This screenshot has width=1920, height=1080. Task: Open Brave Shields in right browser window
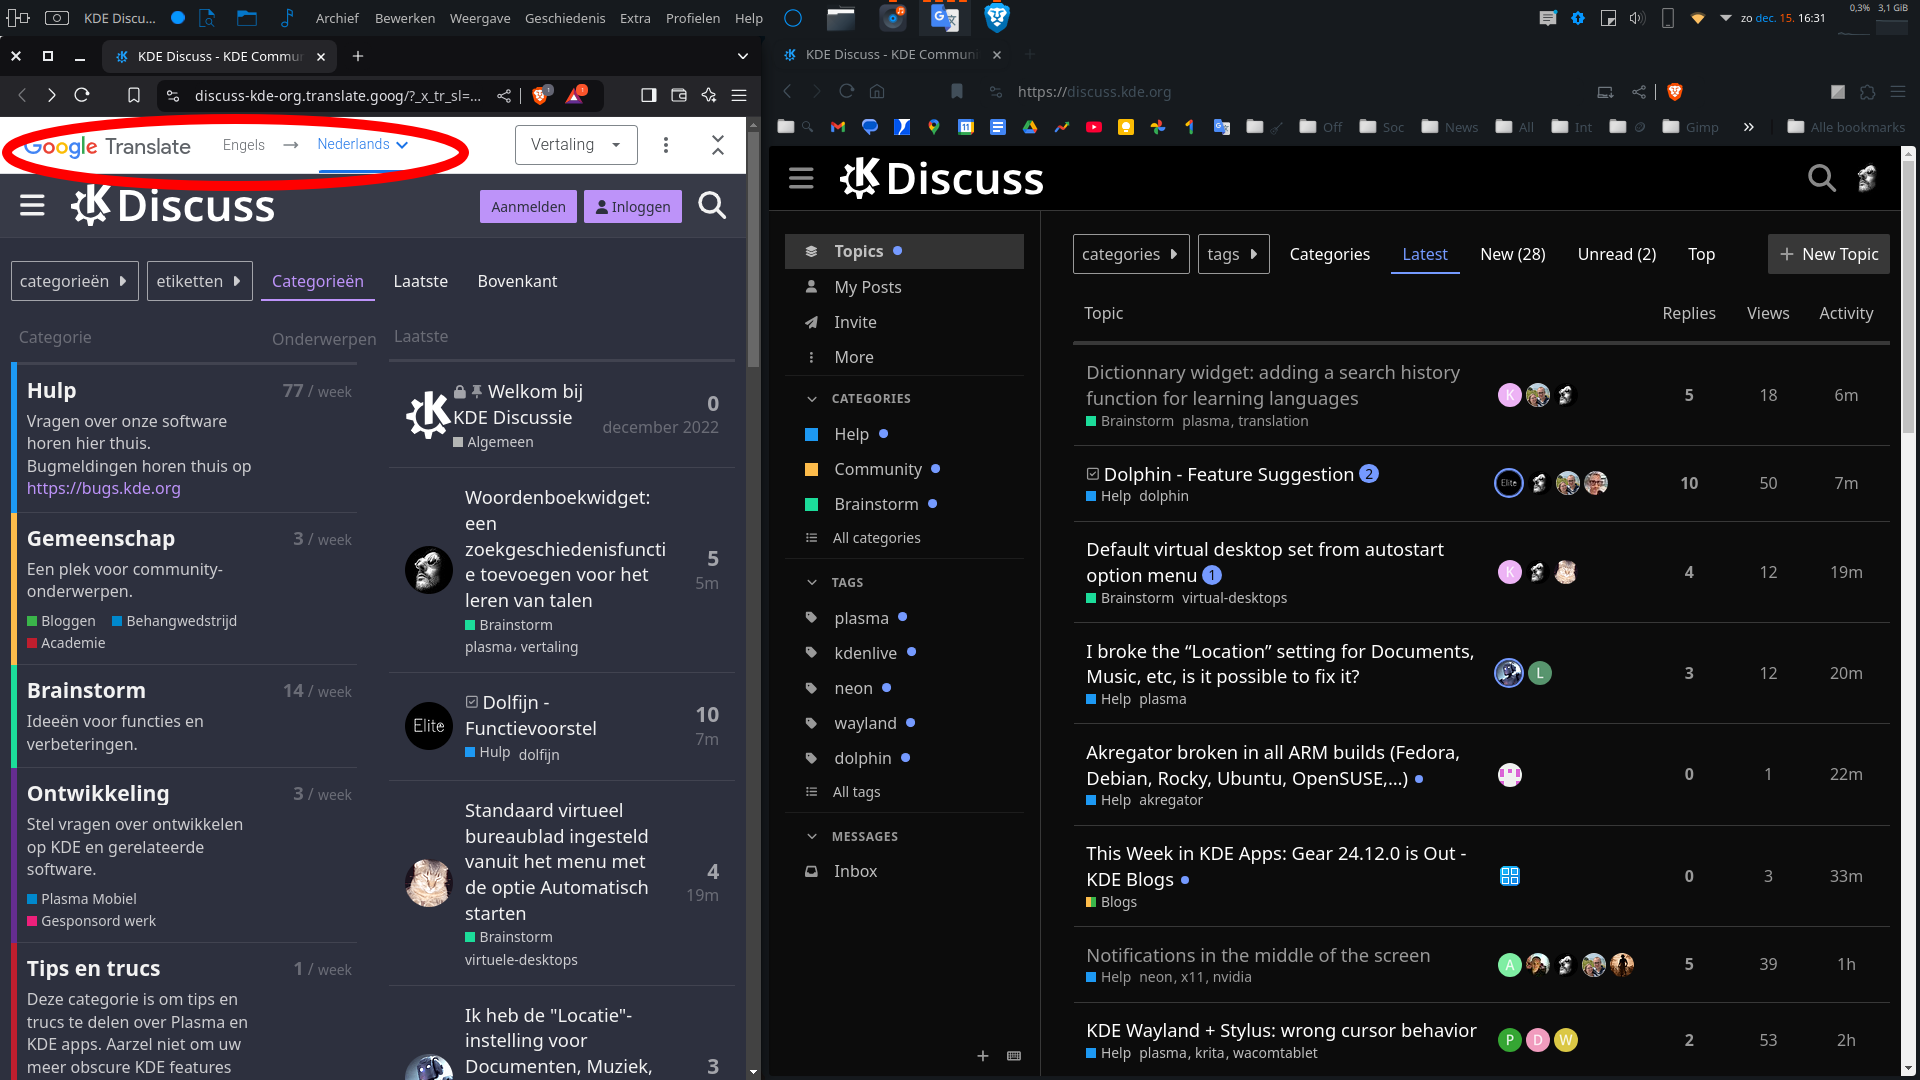1675,92
